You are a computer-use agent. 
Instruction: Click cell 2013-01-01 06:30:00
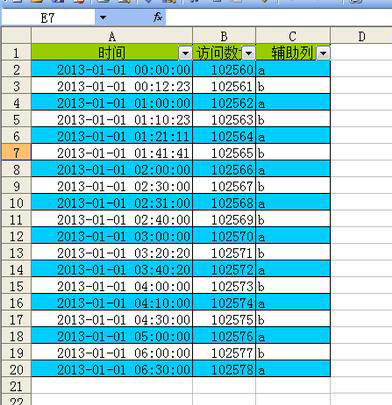[112, 369]
